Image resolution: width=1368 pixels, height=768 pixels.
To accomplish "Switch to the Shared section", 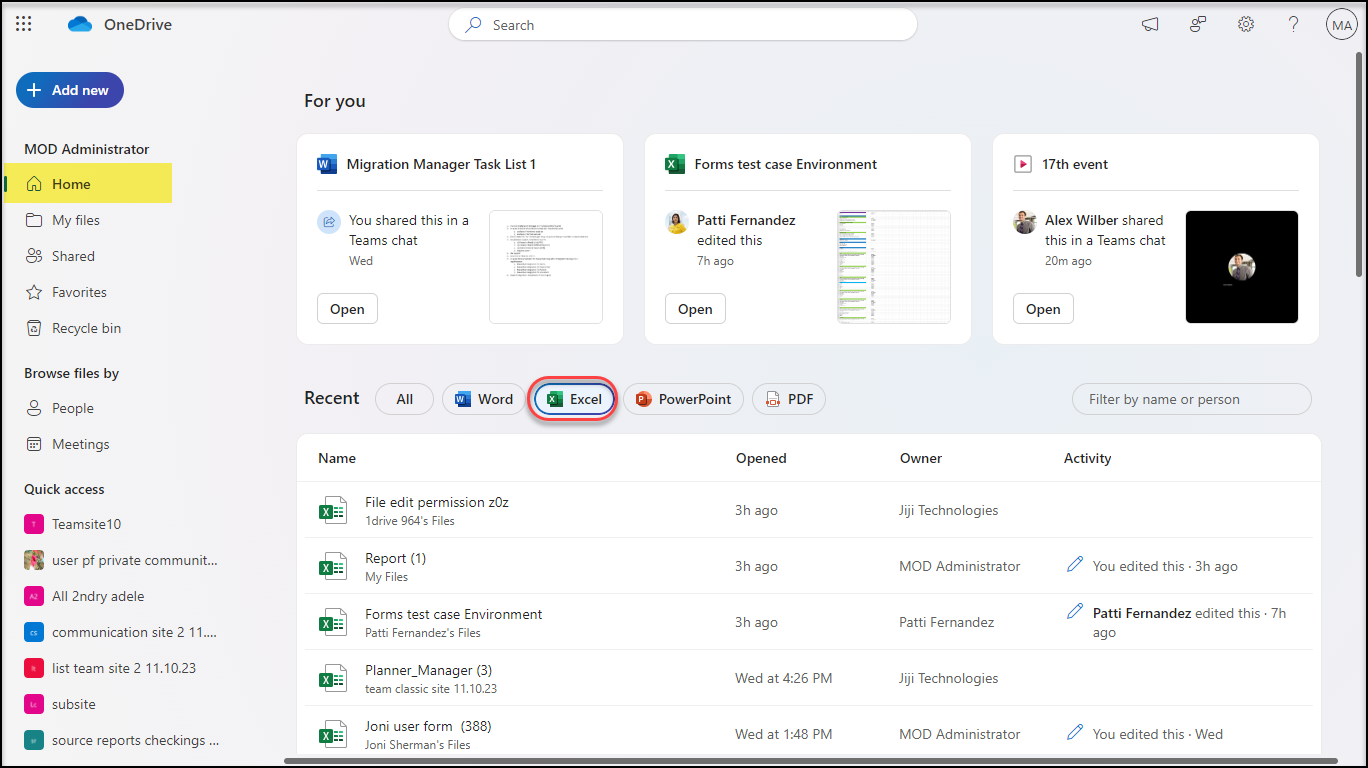I will (x=73, y=256).
